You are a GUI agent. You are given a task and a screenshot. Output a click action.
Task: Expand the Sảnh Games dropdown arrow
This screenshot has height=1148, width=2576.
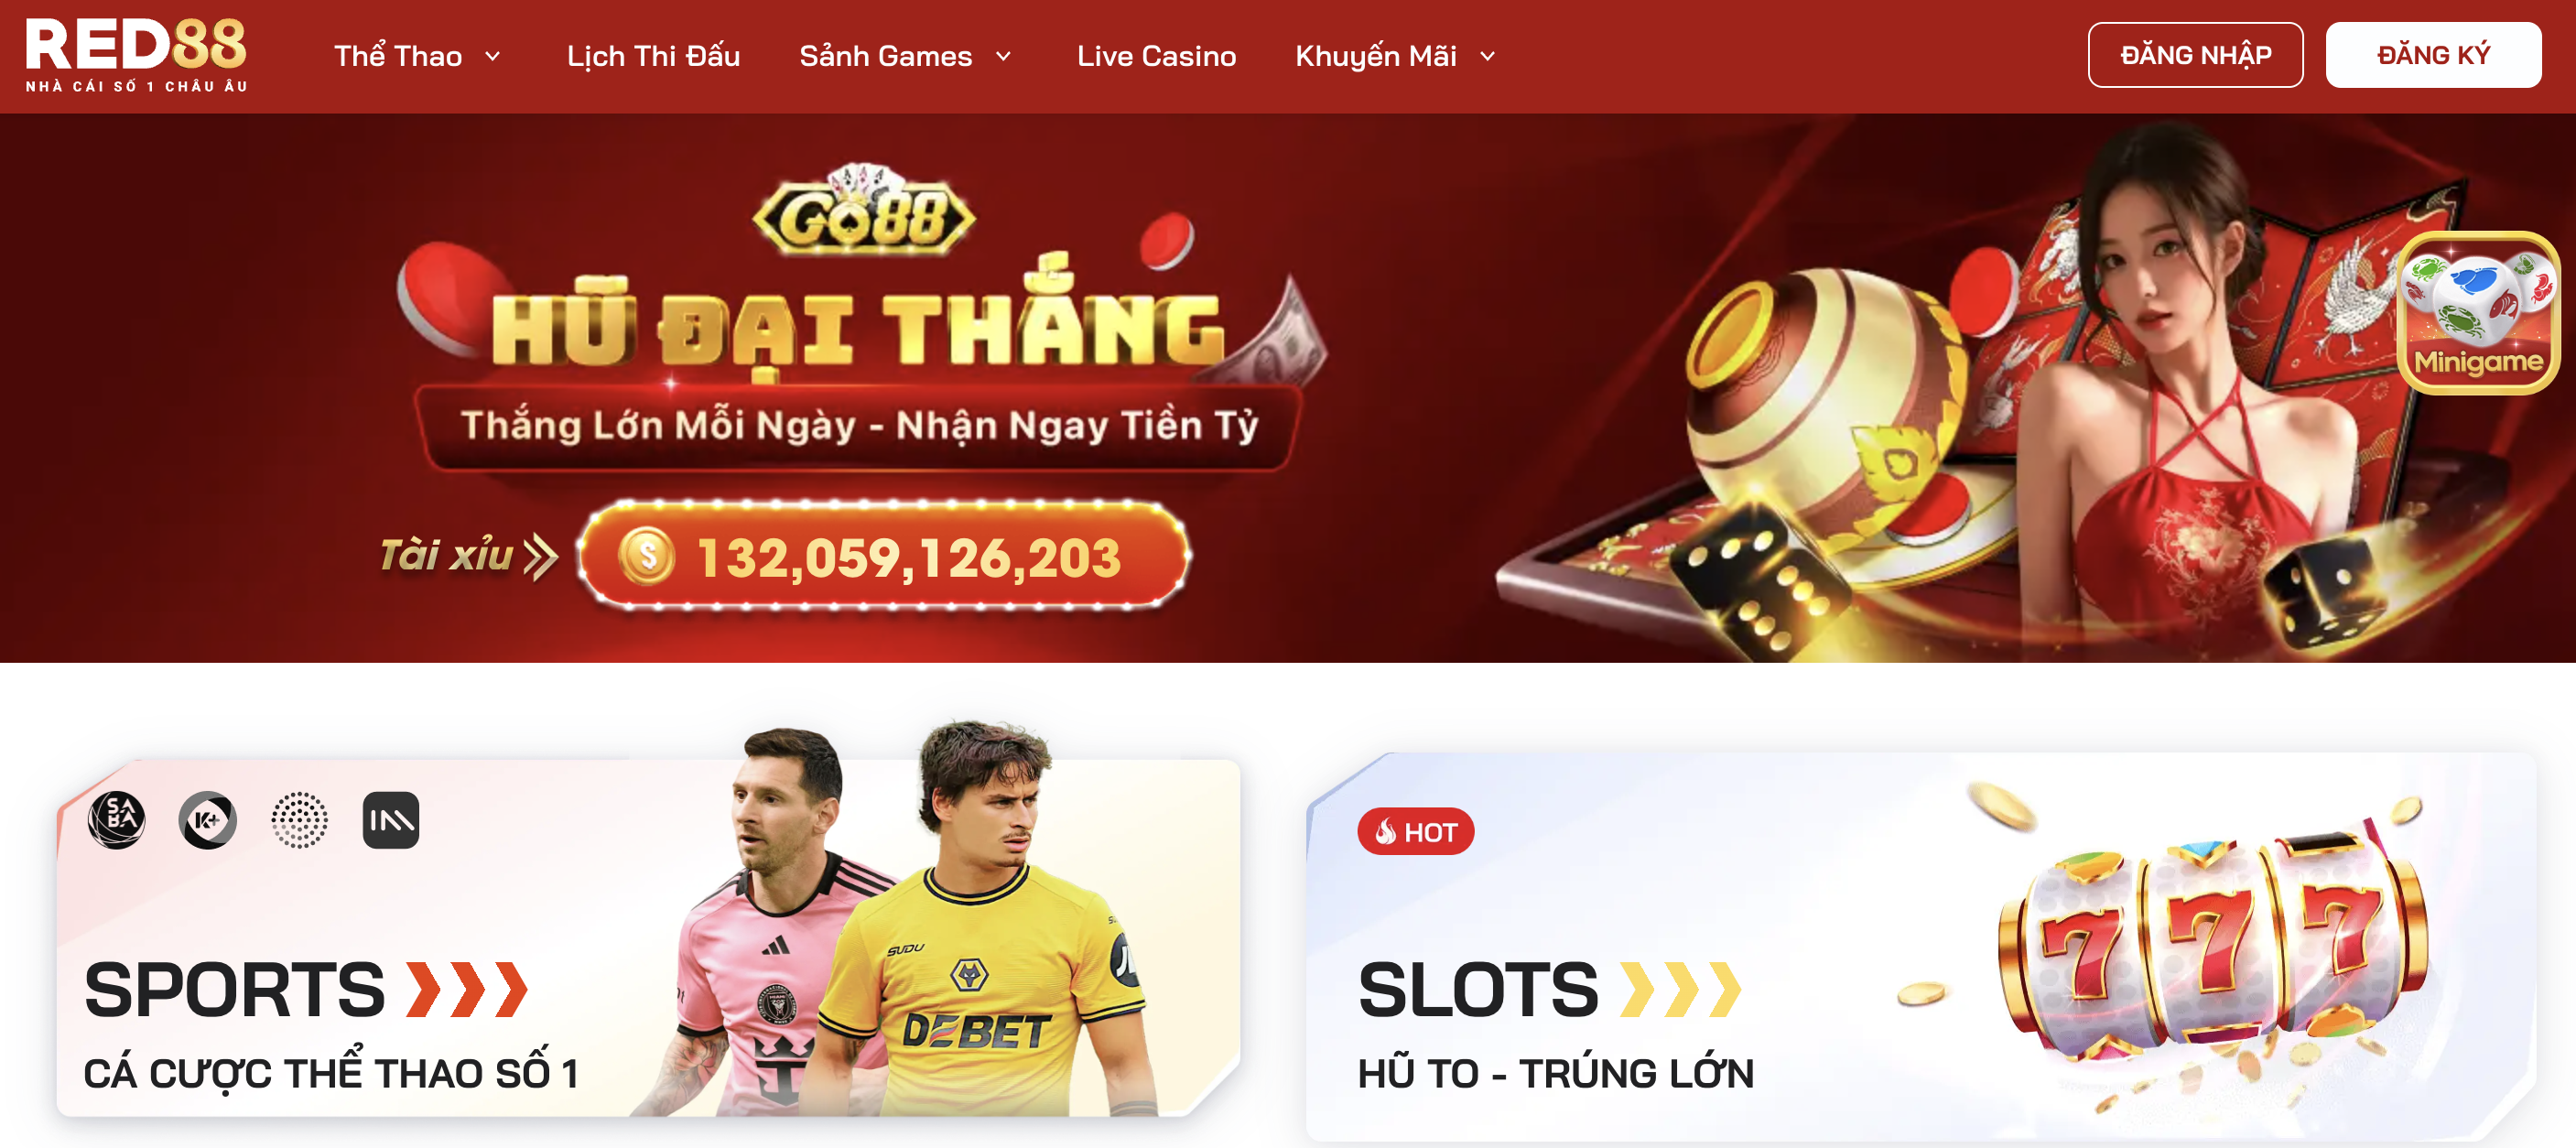tap(1003, 57)
